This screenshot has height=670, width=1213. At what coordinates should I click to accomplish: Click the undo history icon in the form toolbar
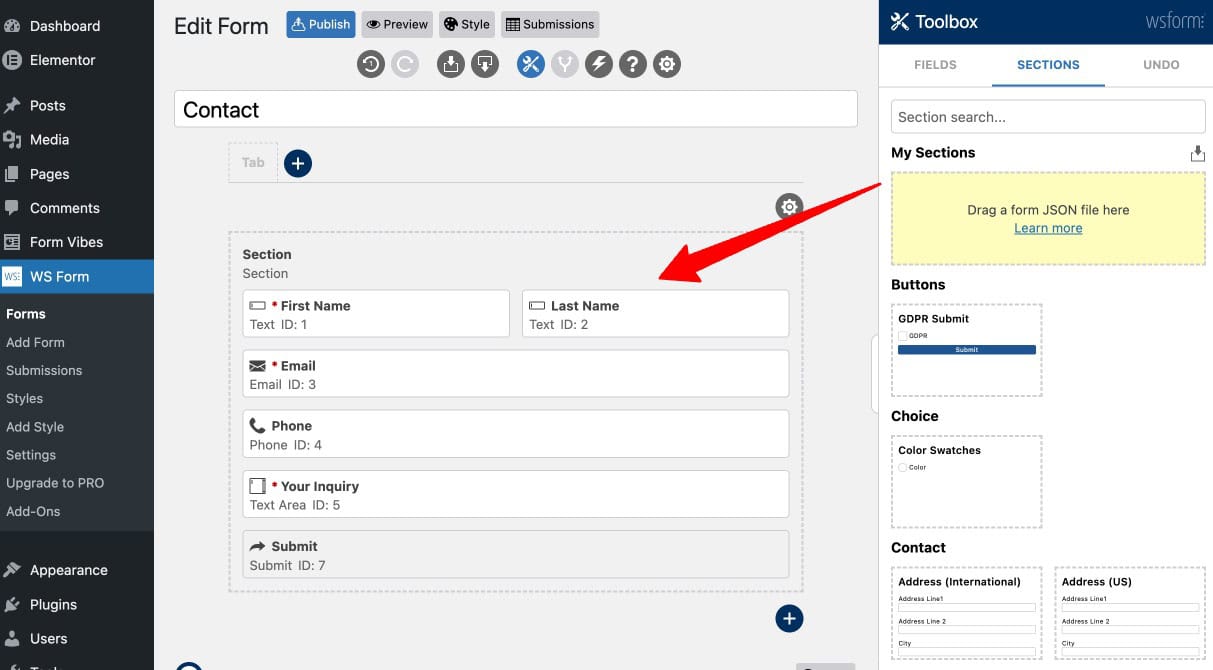pyautogui.click(x=371, y=65)
